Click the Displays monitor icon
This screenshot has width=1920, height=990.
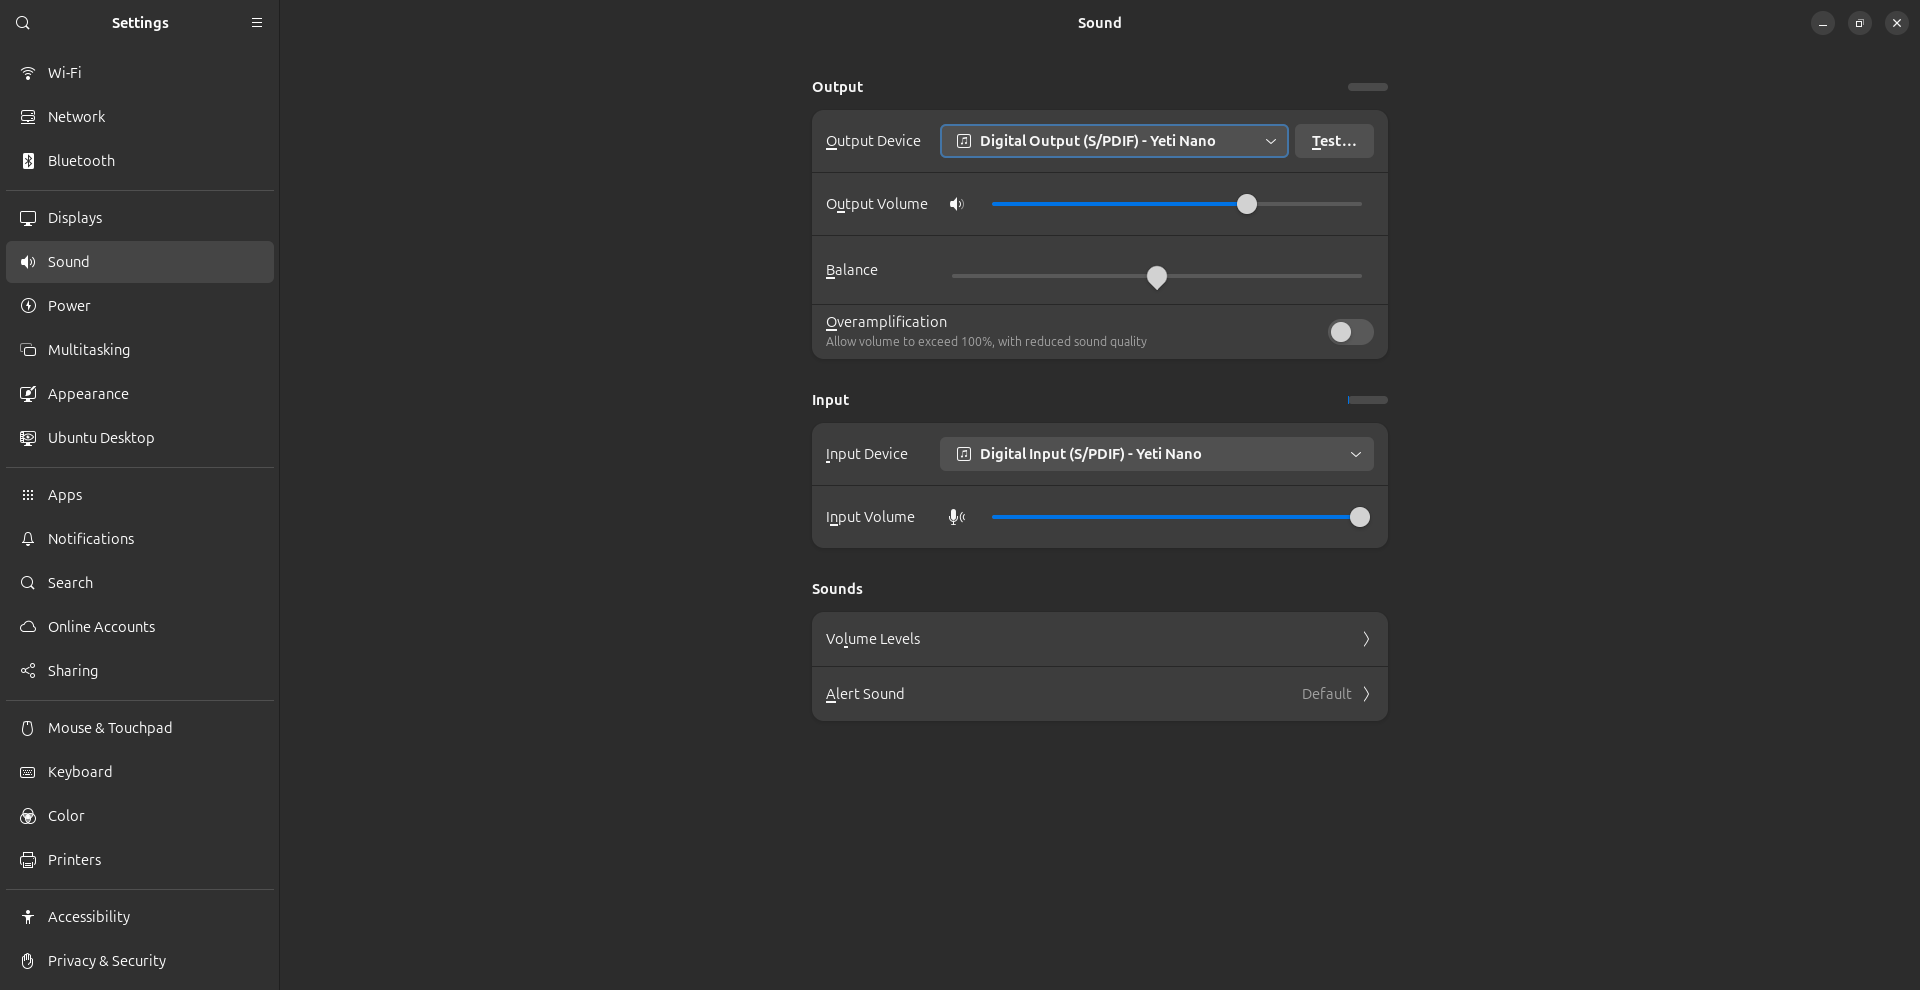click(27, 217)
